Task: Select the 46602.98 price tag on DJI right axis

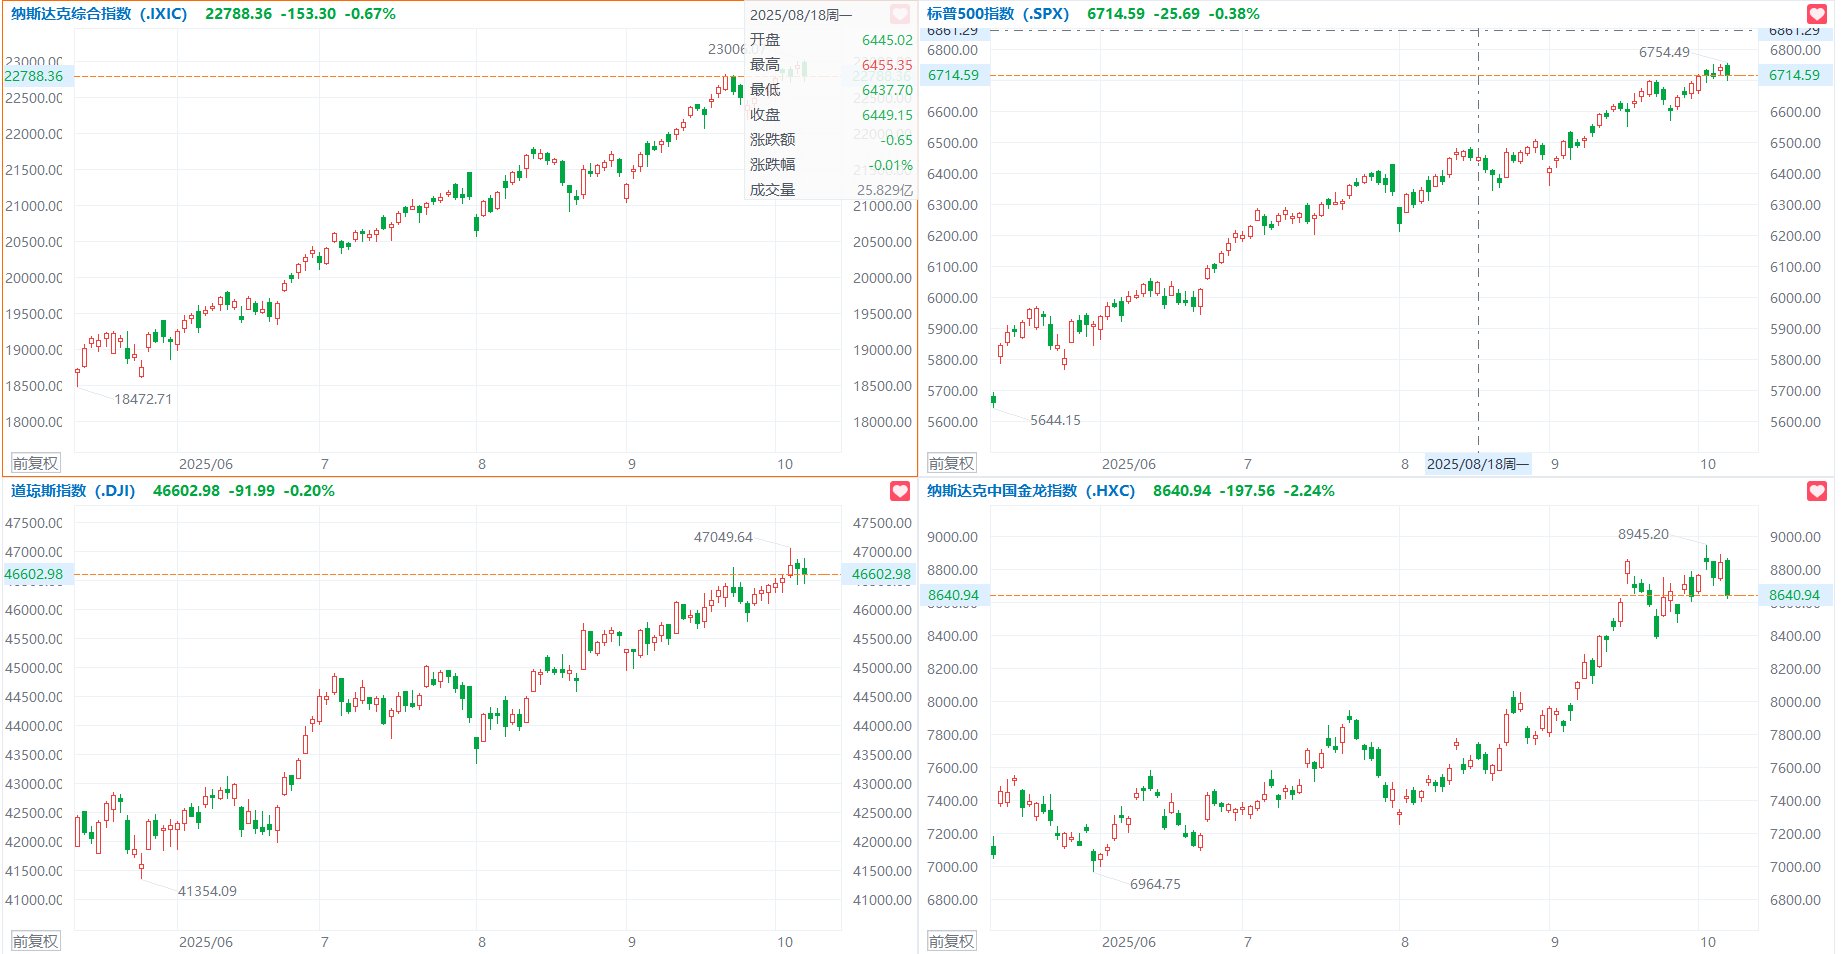Action: [x=880, y=574]
